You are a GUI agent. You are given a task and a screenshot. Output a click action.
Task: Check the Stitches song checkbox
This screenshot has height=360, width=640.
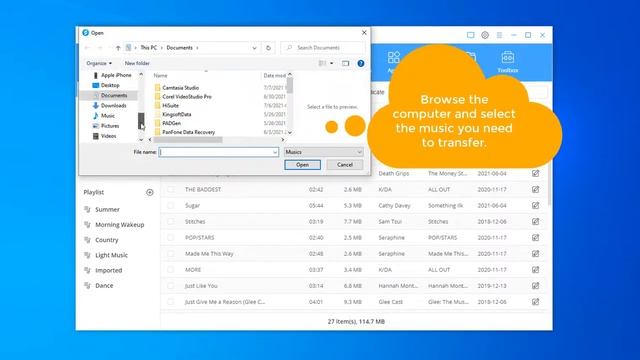pyautogui.click(x=171, y=221)
